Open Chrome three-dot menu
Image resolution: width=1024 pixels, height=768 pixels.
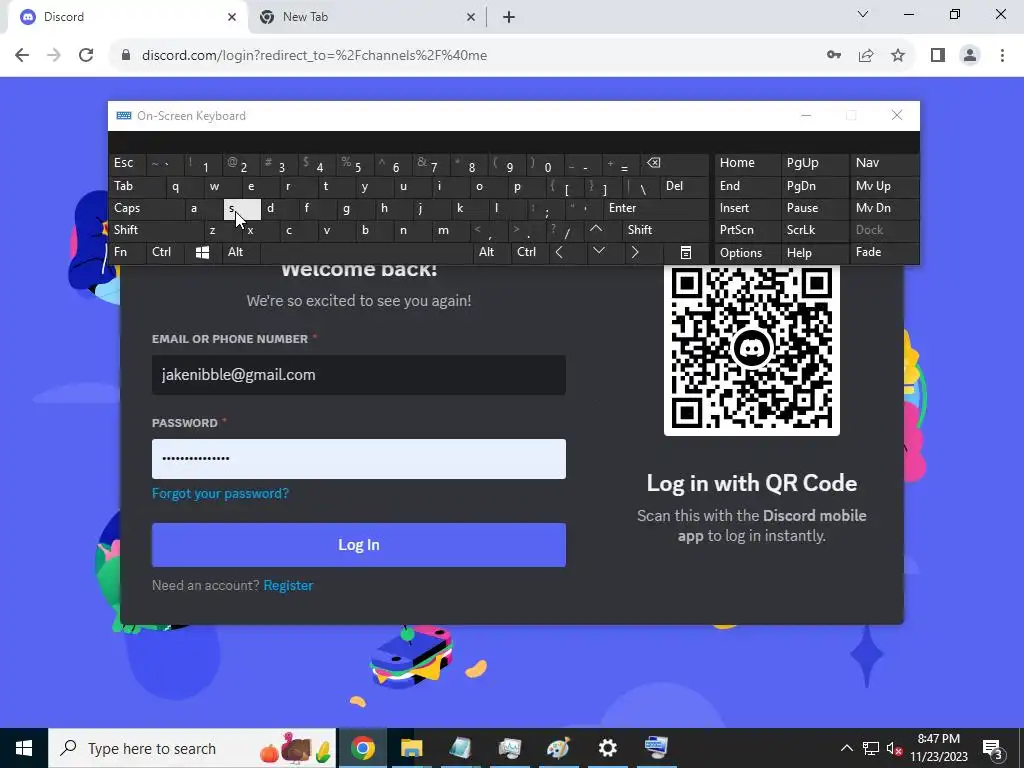point(1002,56)
